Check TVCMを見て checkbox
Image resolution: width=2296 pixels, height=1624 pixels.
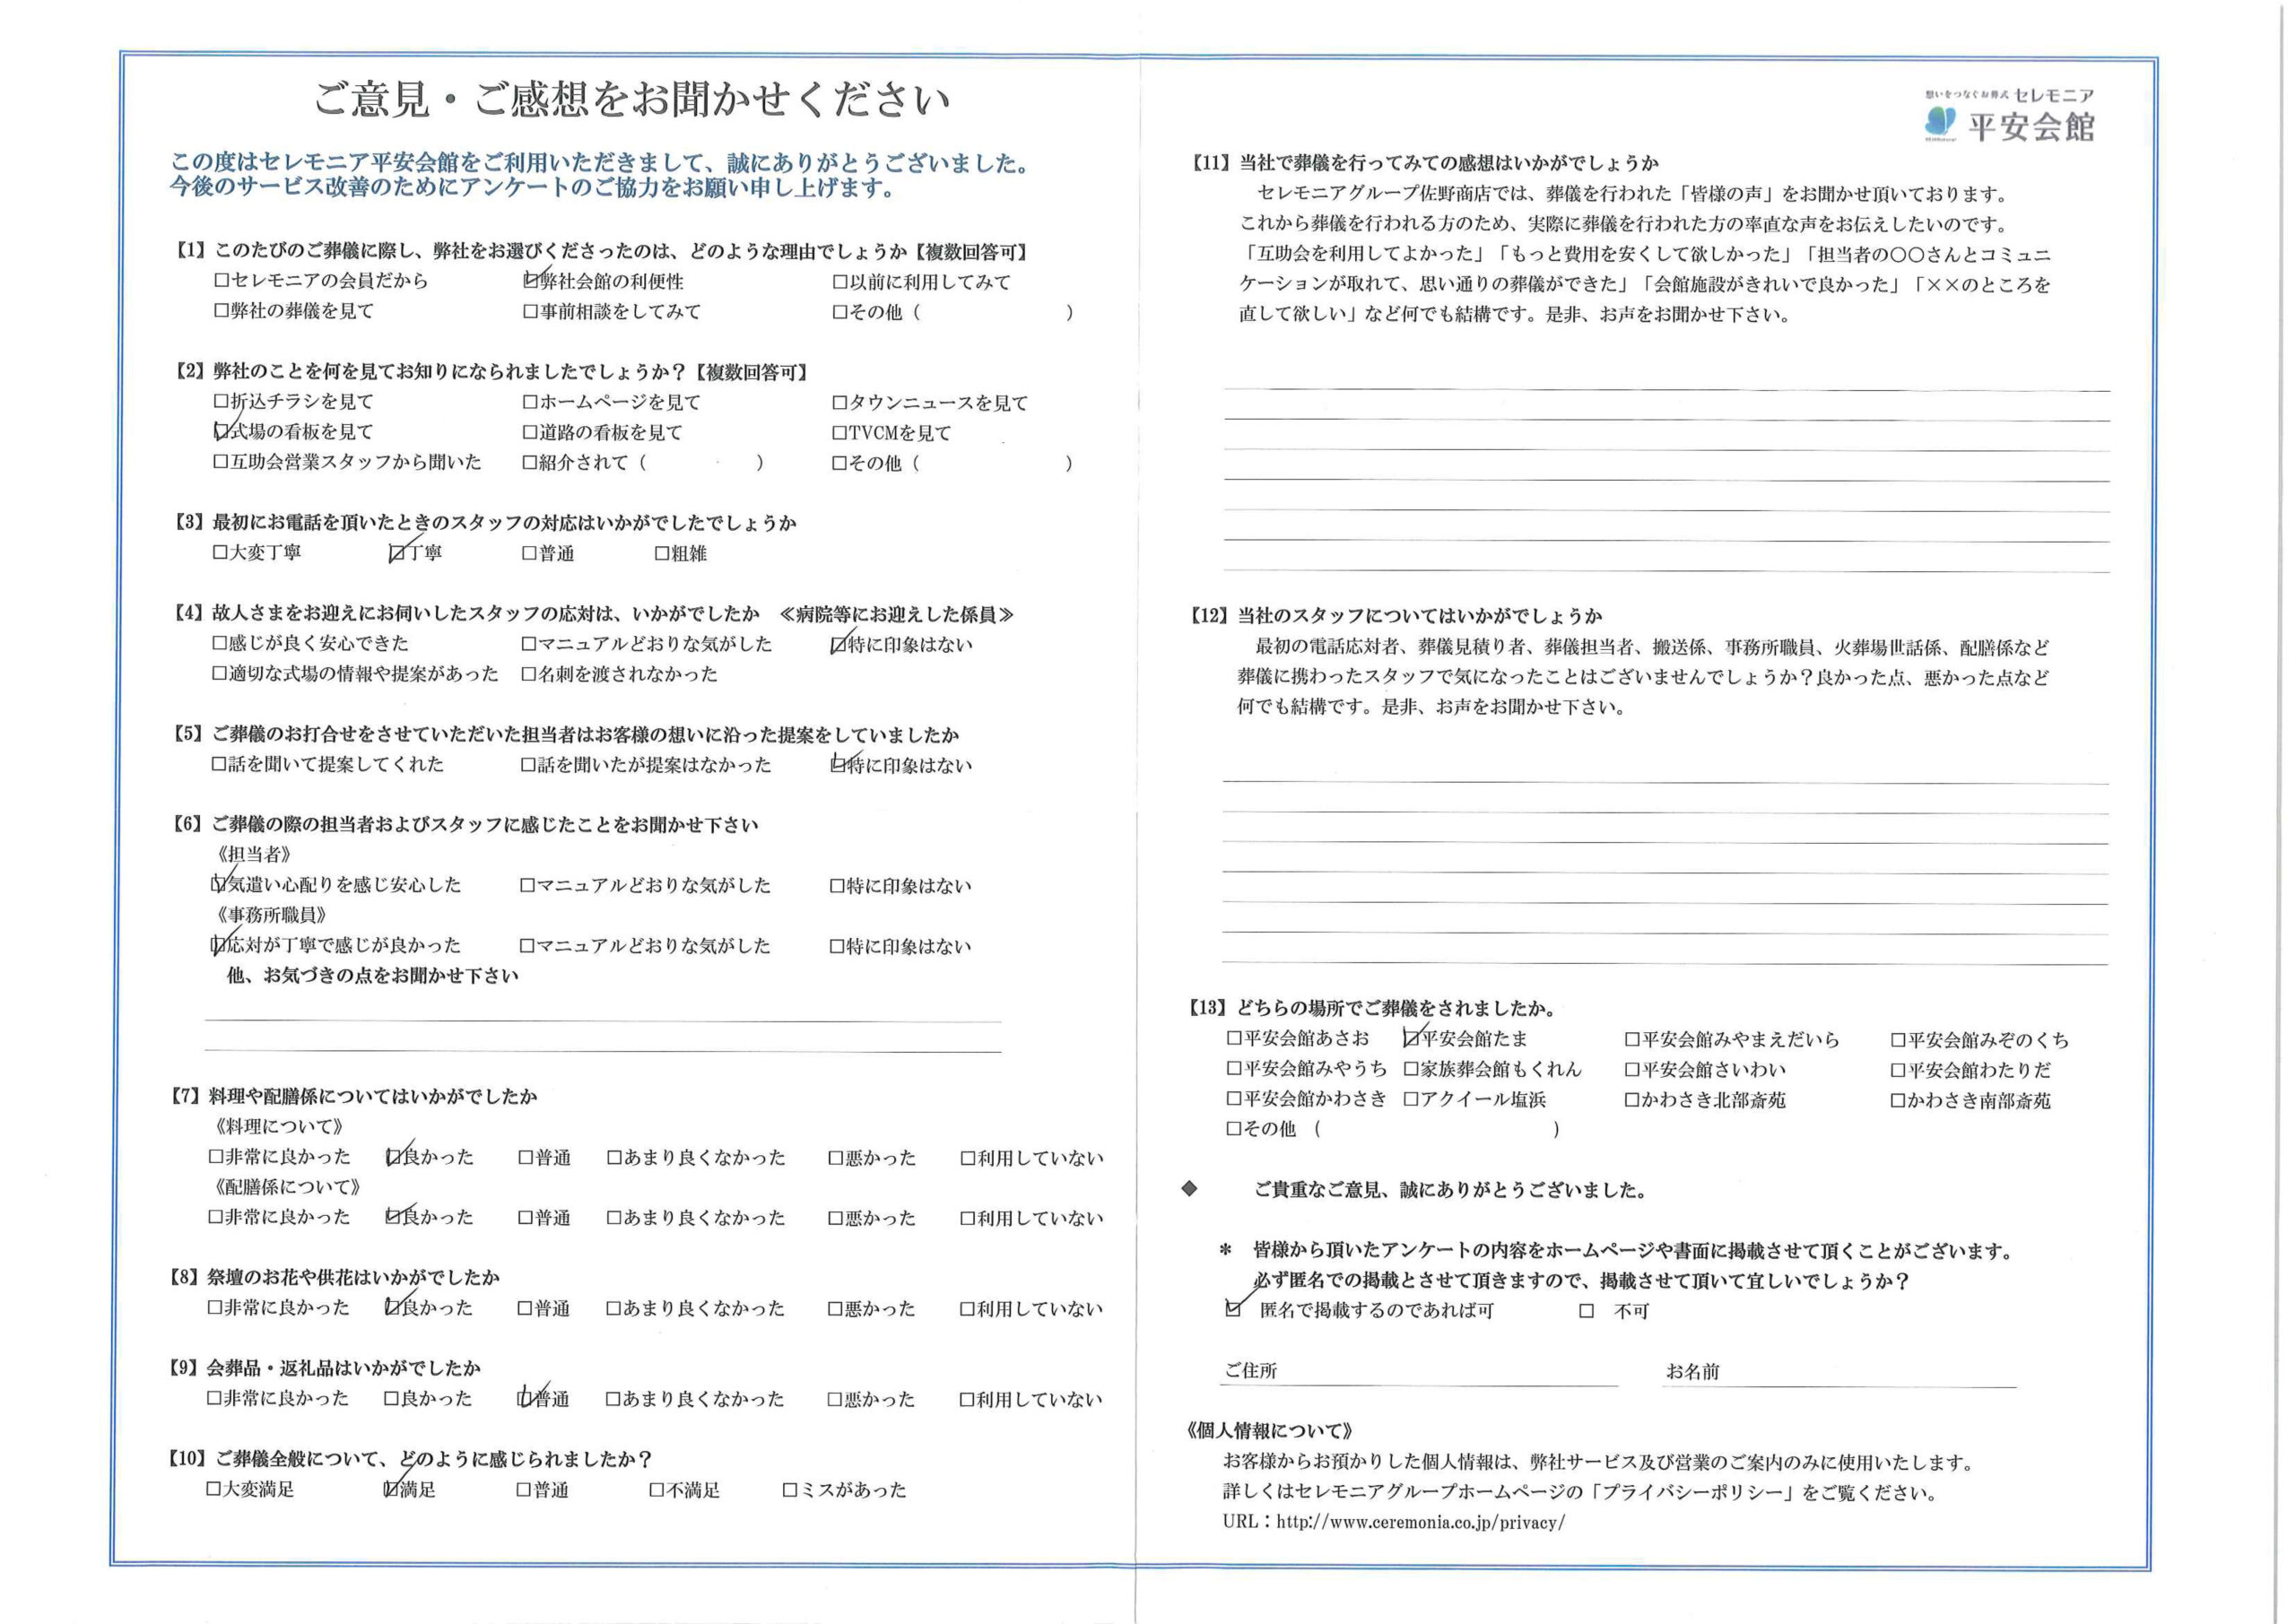click(840, 434)
